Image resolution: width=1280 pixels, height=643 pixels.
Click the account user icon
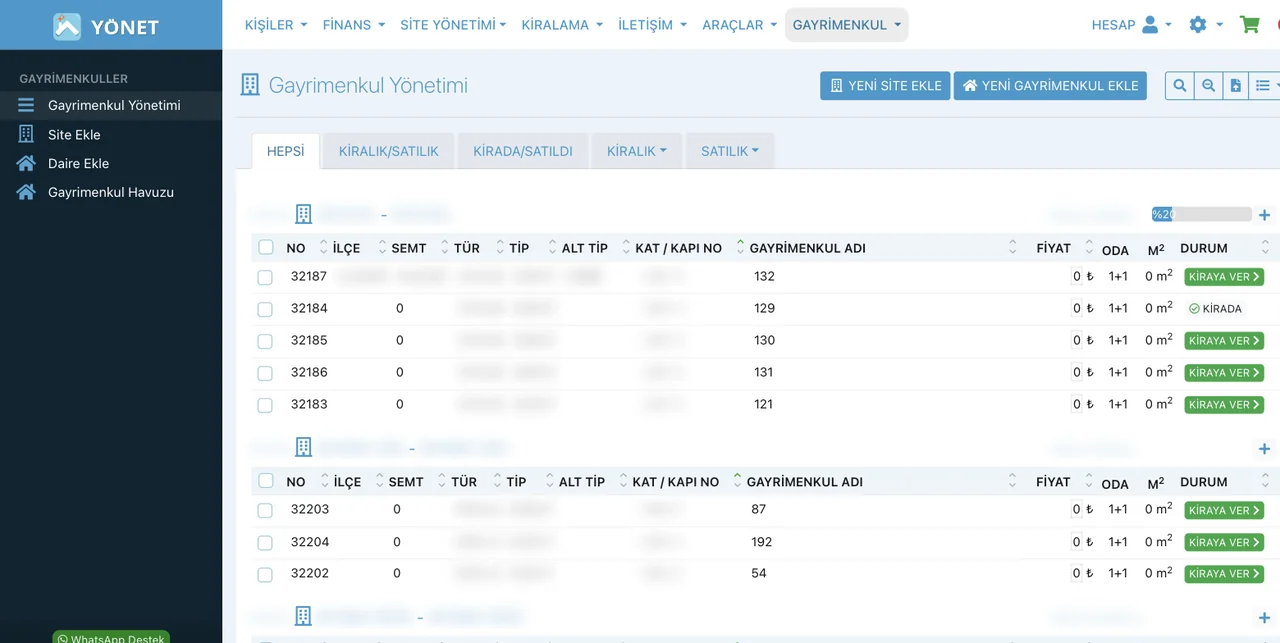tap(1150, 25)
